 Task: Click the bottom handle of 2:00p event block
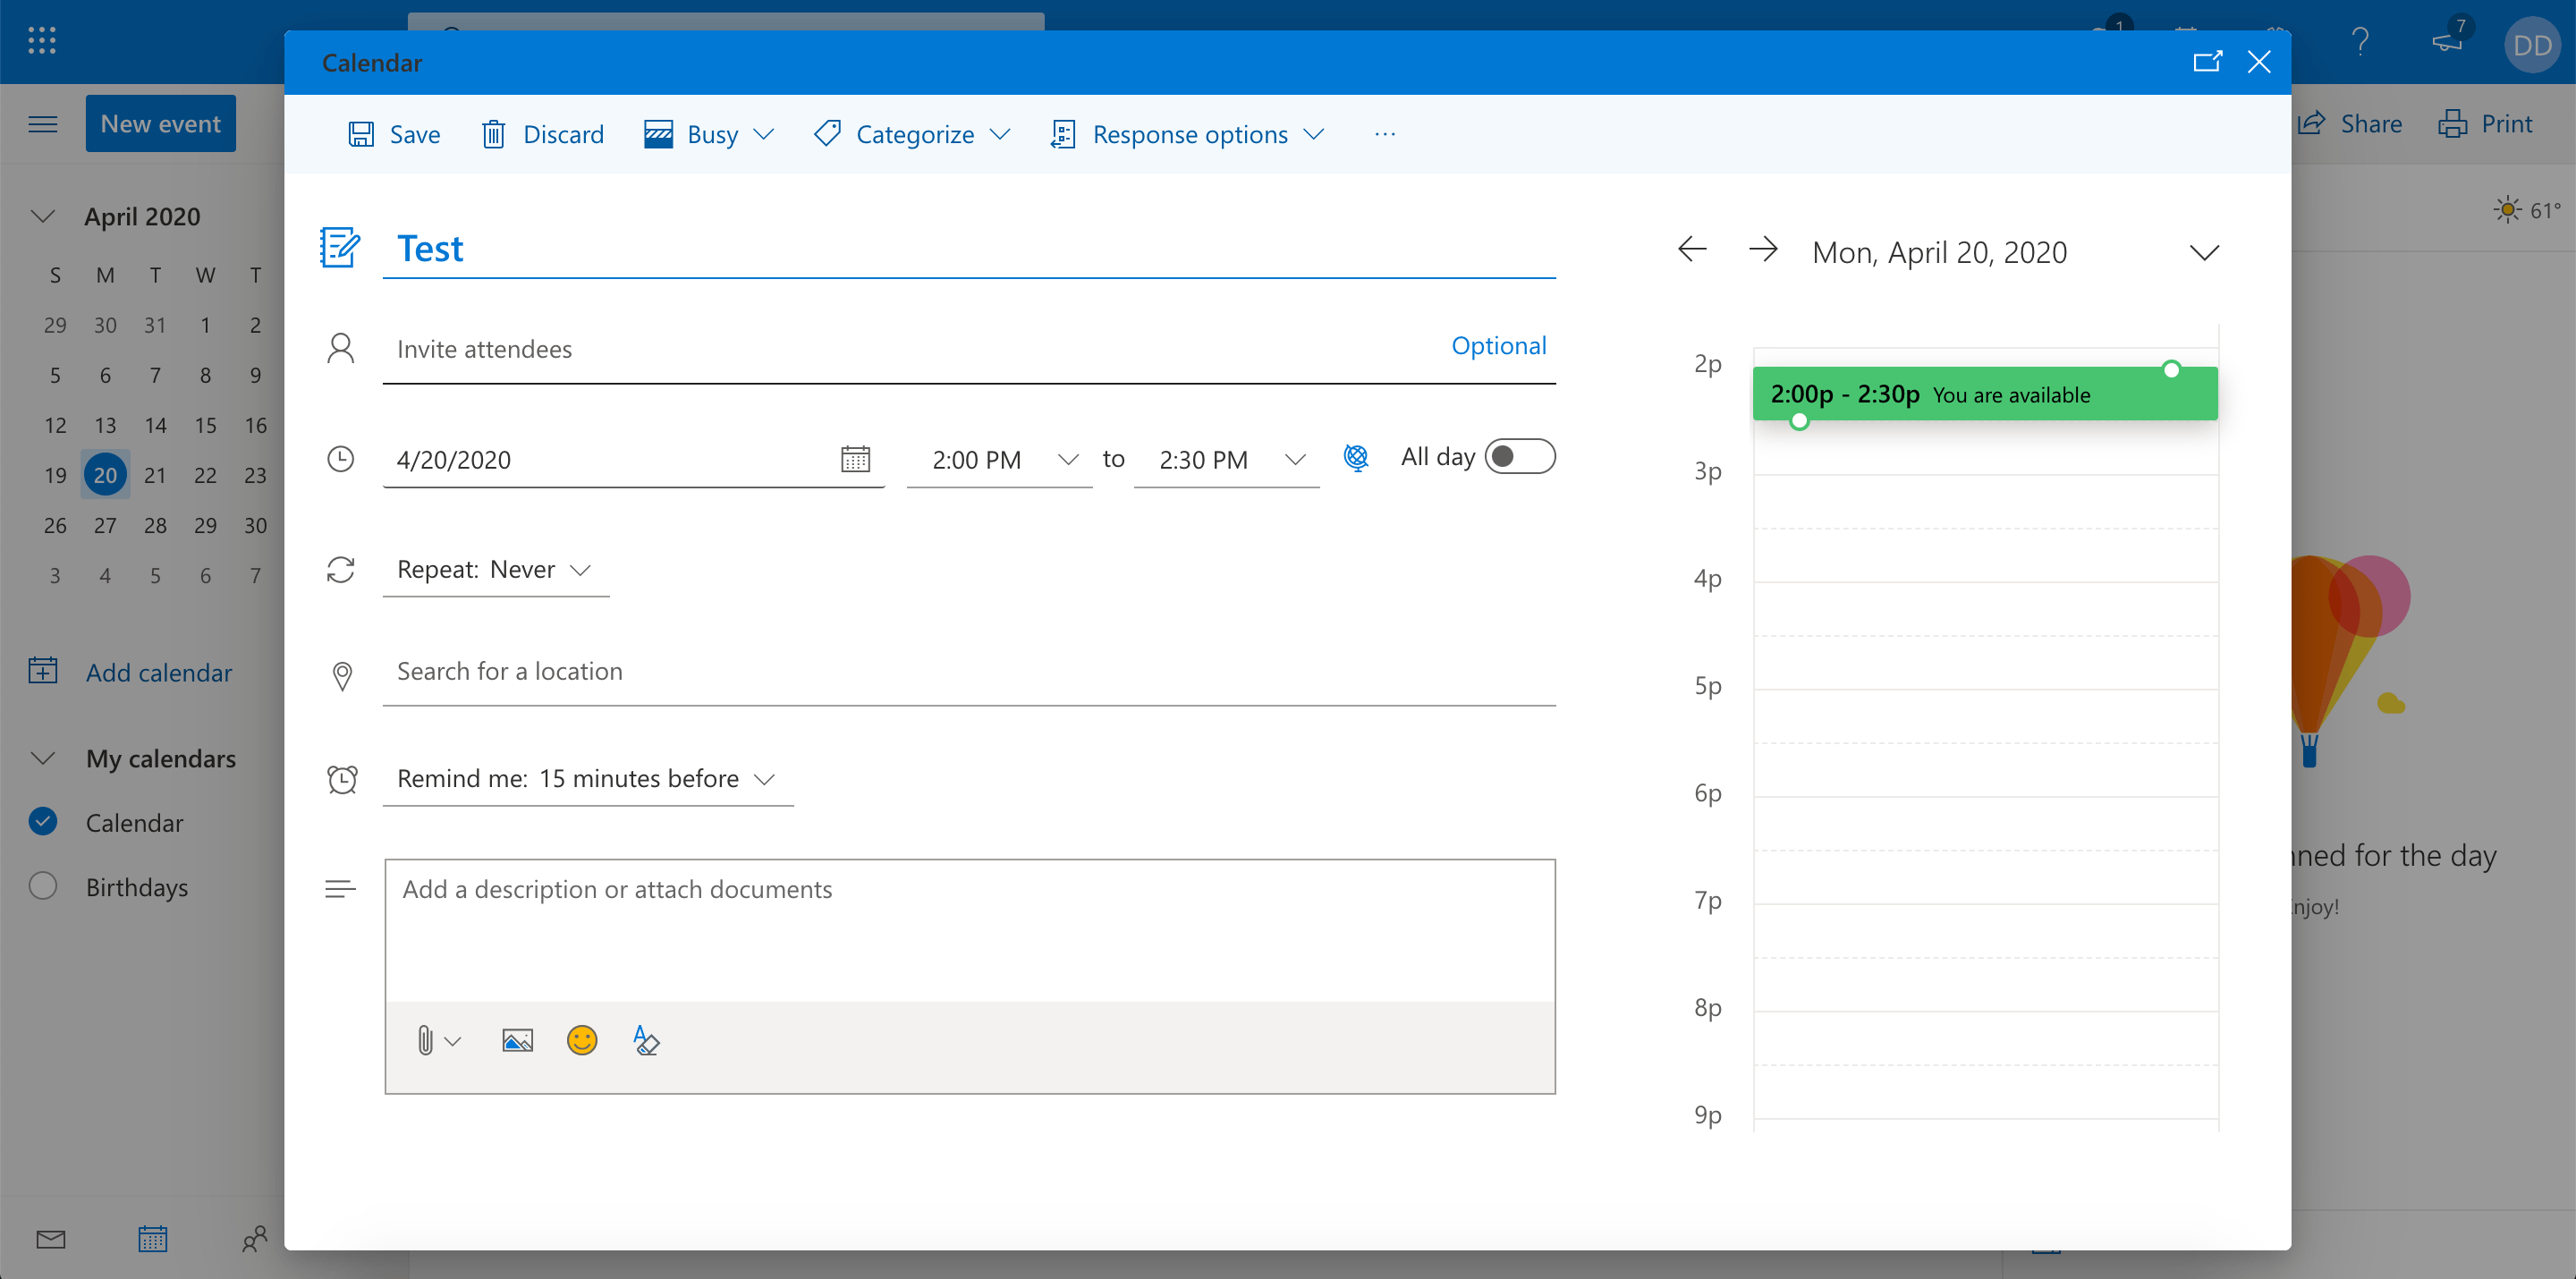coord(1799,422)
